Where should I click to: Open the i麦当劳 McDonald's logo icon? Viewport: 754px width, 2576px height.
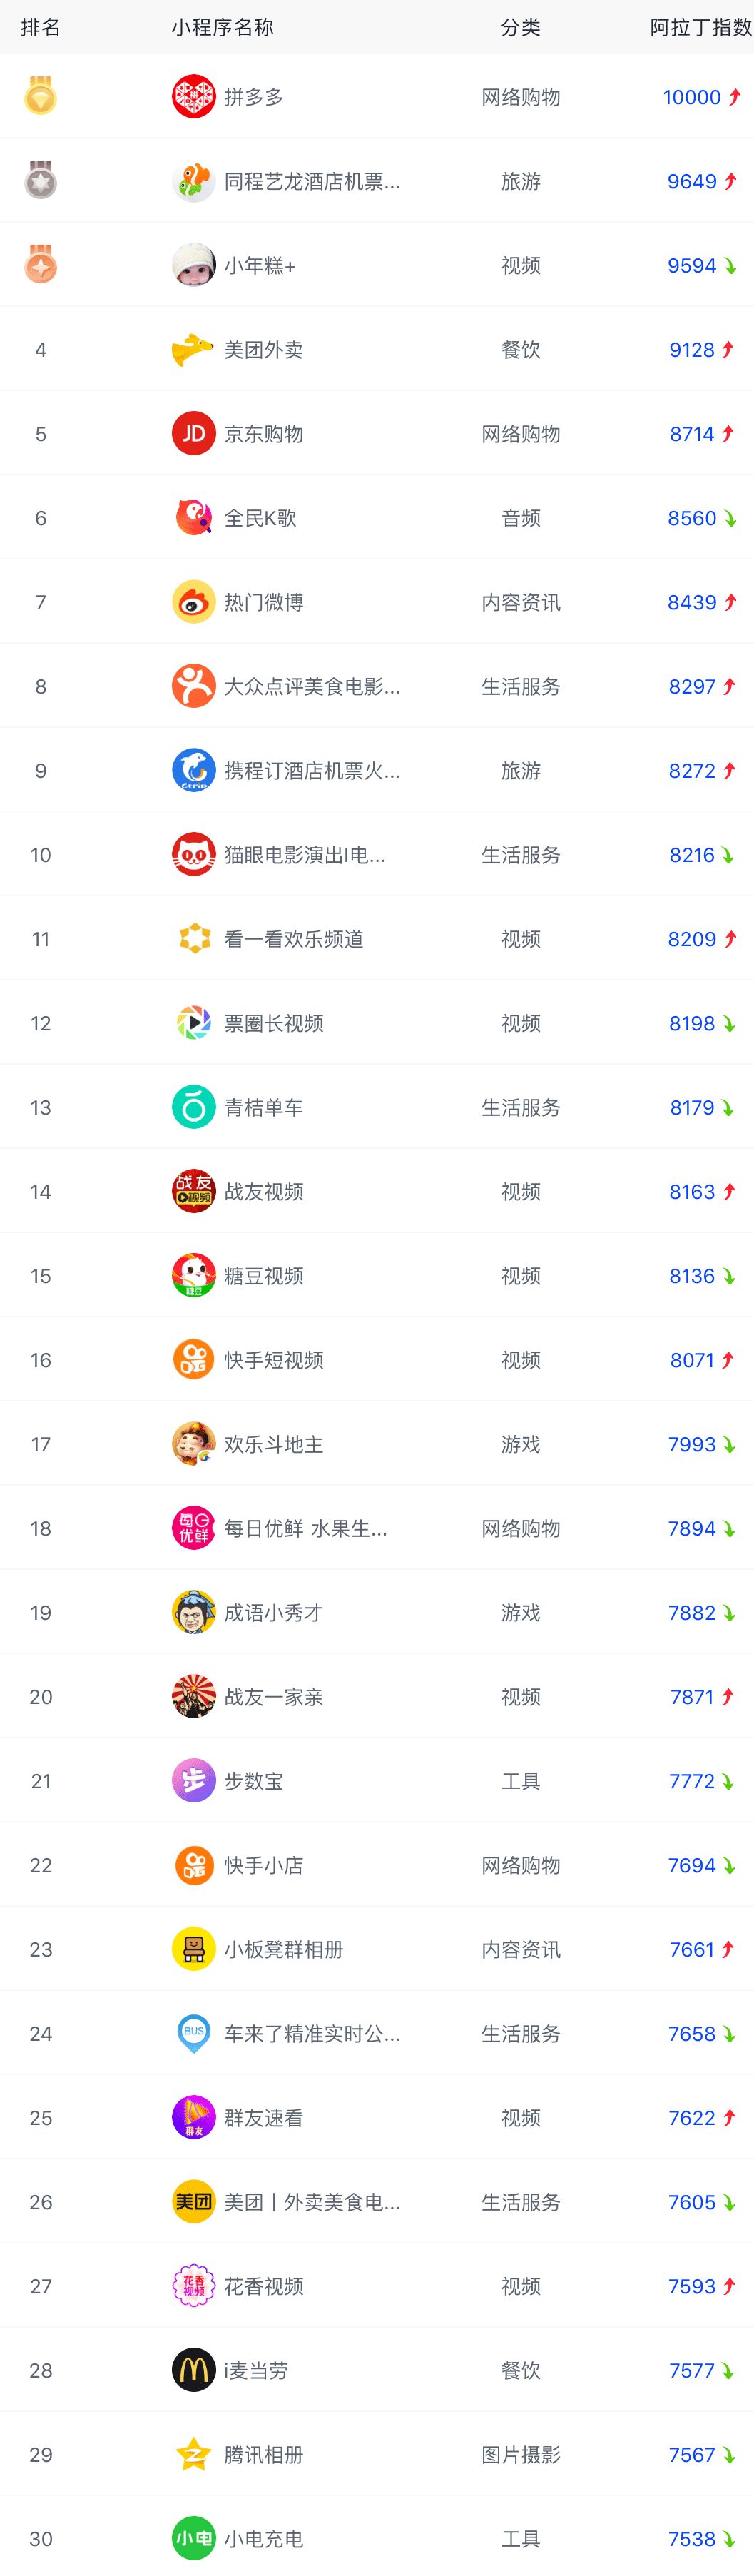click(x=194, y=2370)
